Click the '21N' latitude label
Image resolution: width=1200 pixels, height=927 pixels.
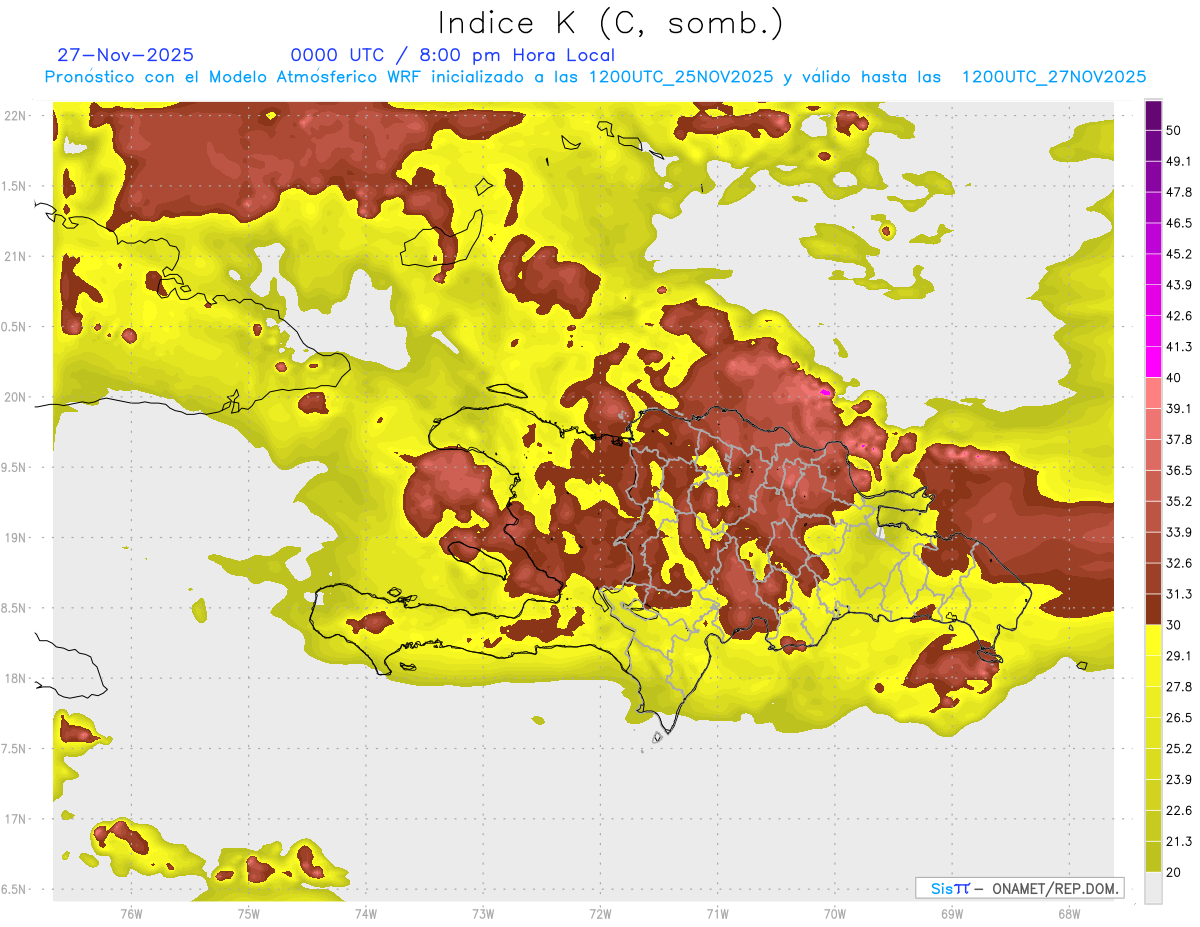(x=15, y=256)
